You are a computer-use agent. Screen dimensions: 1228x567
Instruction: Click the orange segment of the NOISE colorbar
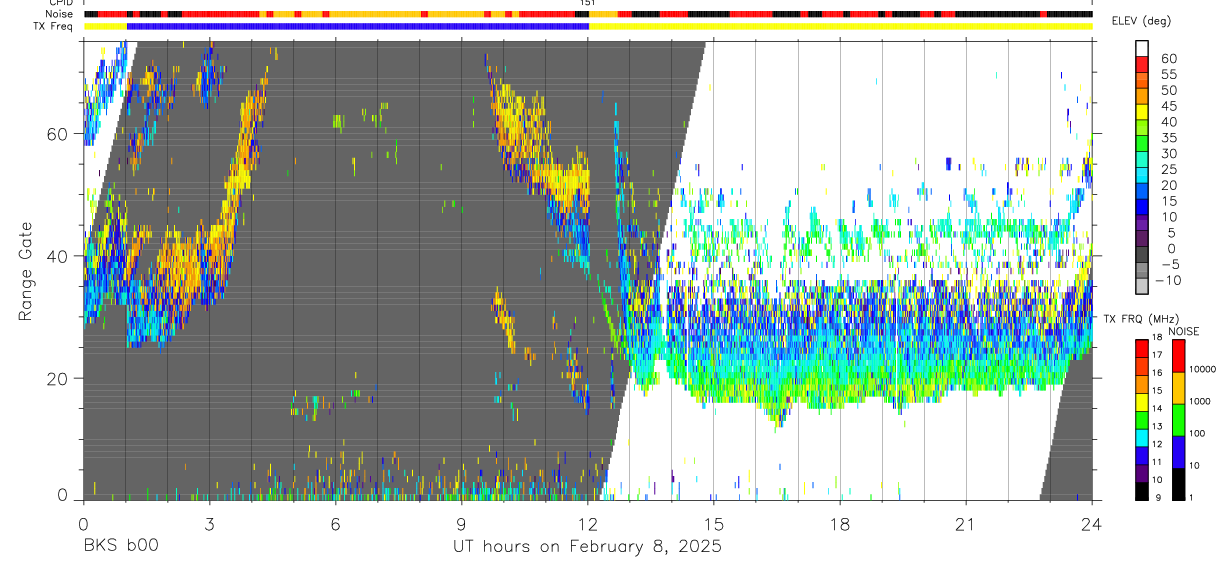point(1178,388)
